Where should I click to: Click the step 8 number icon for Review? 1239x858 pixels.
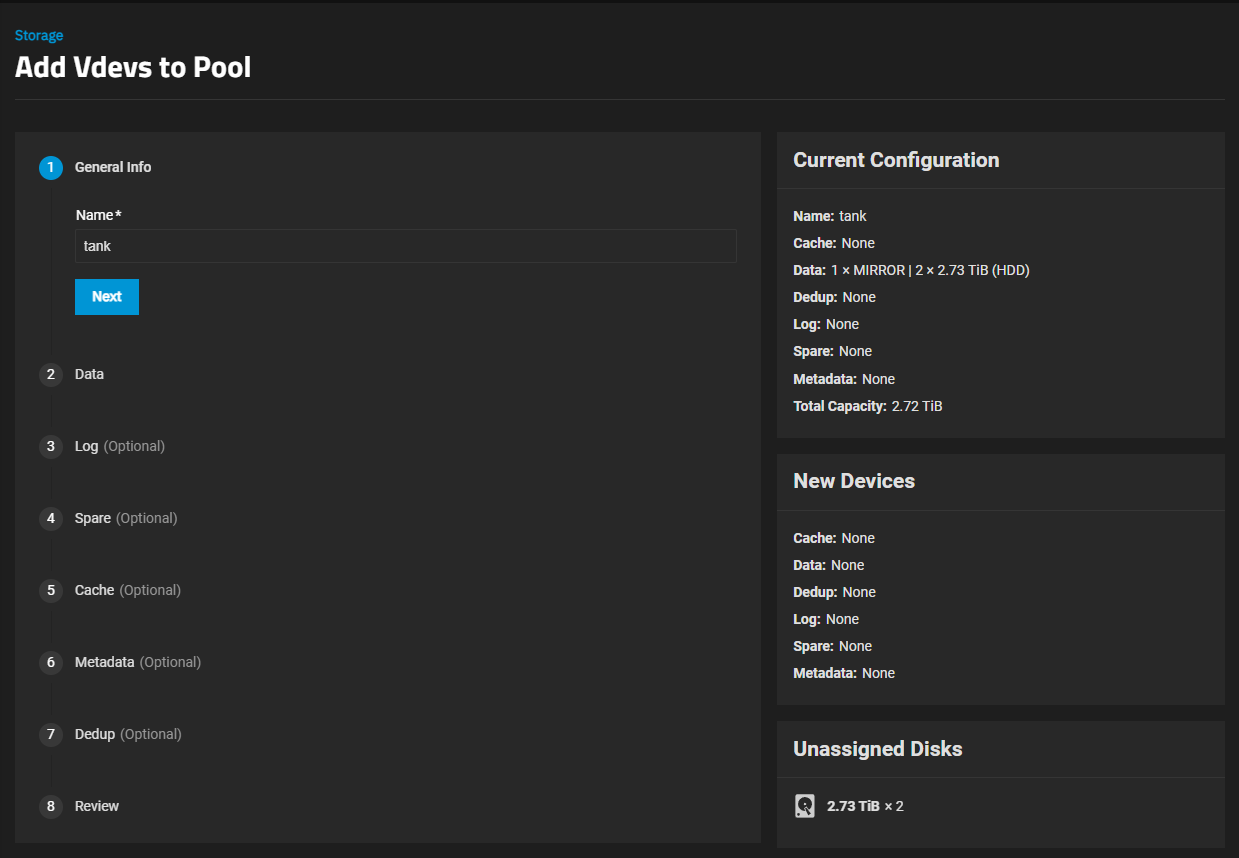click(x=51, y=806)
